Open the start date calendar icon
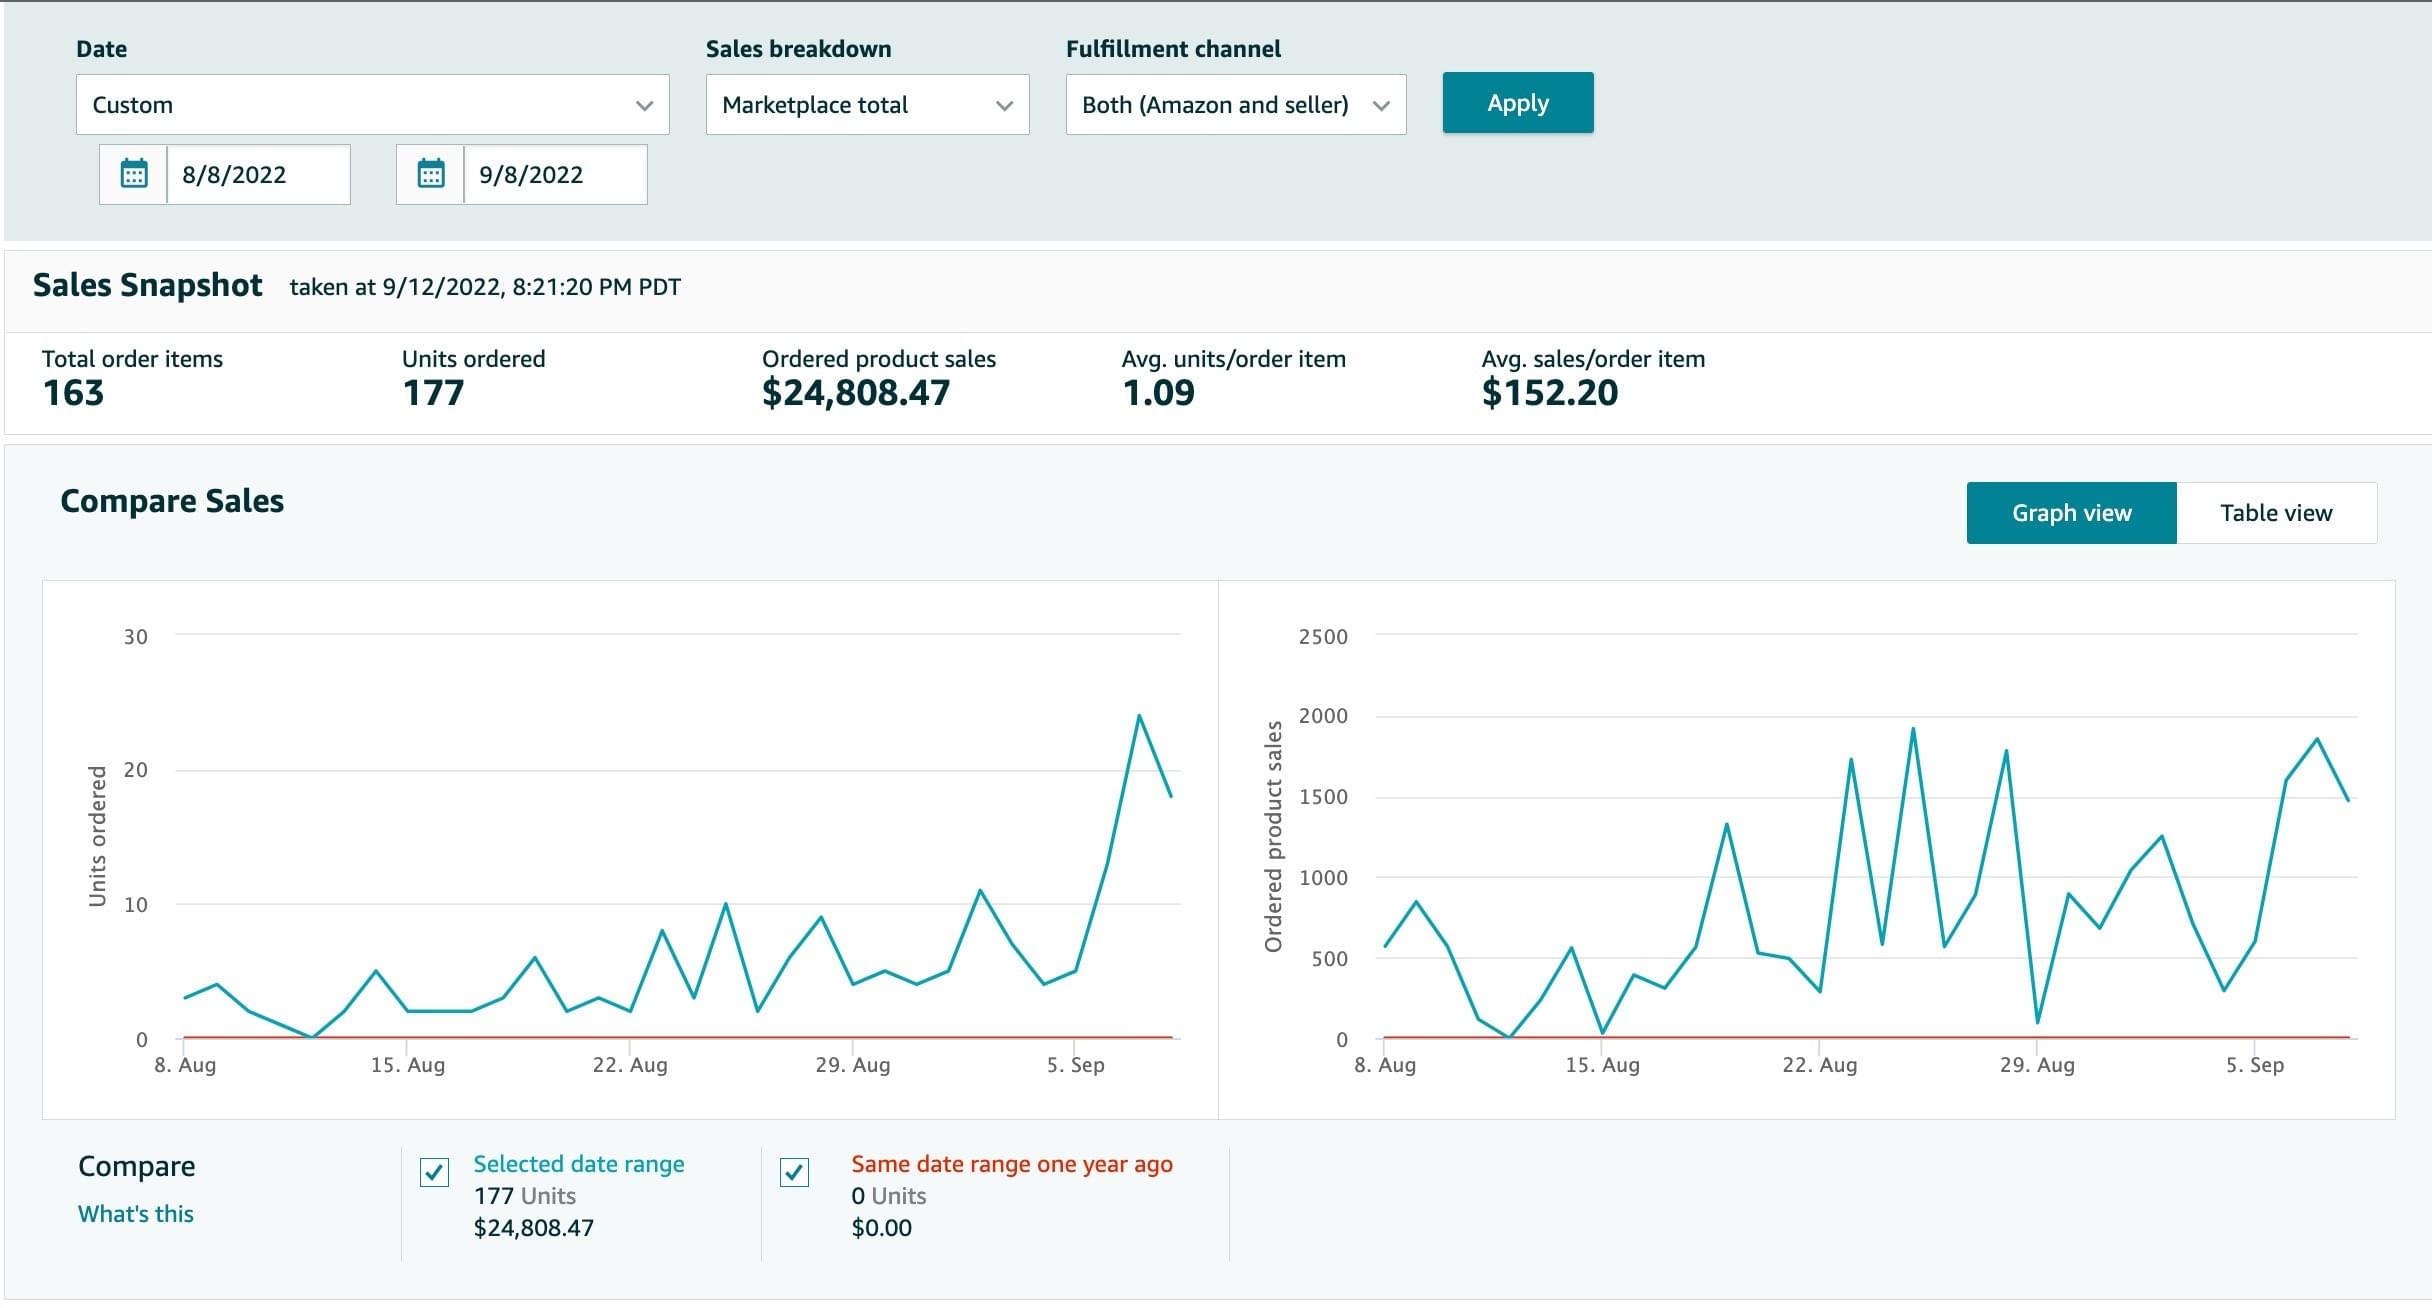The image size is (2432, 1308). point(133,174)
